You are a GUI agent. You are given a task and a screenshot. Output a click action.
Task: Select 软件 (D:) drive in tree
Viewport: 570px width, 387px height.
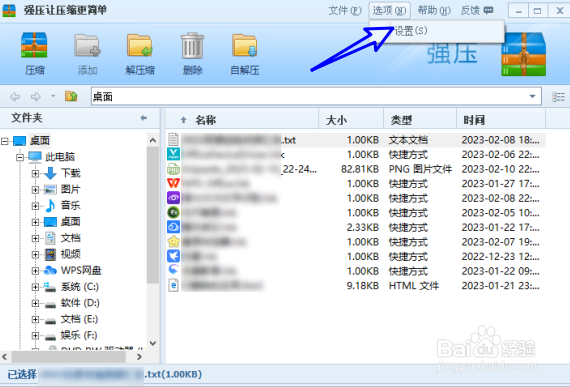pyautogui.click(x=80, y=303)
